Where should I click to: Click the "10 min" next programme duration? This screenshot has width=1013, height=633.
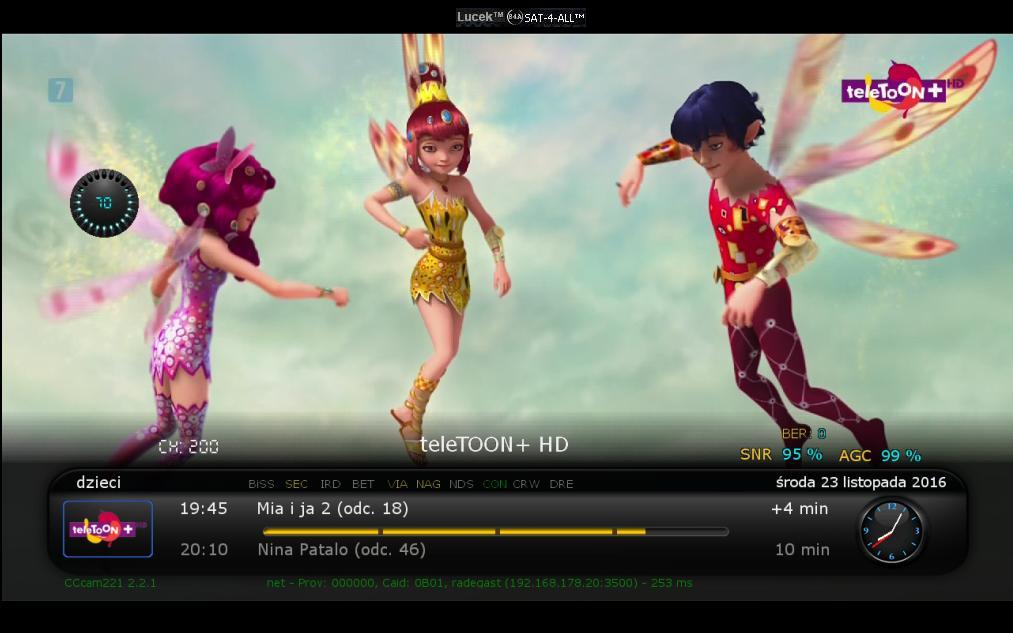(x=802, y=550)
